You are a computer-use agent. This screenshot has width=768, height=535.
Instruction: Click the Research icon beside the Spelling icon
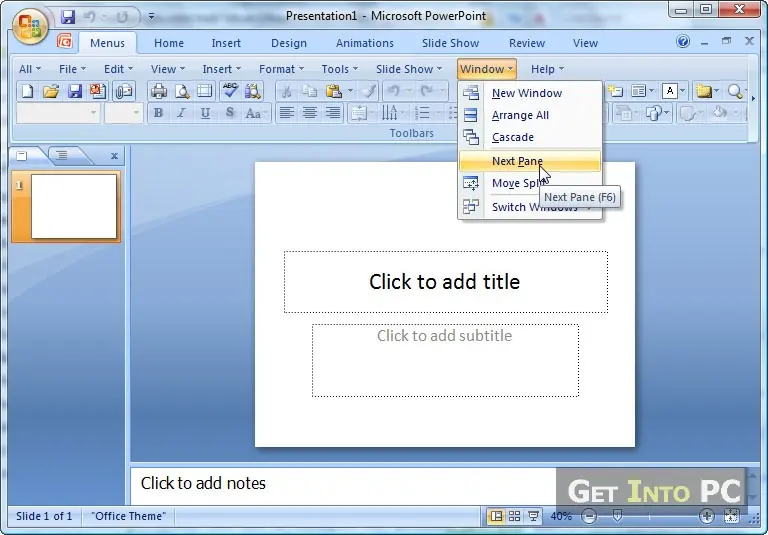(x=253, y=91)
